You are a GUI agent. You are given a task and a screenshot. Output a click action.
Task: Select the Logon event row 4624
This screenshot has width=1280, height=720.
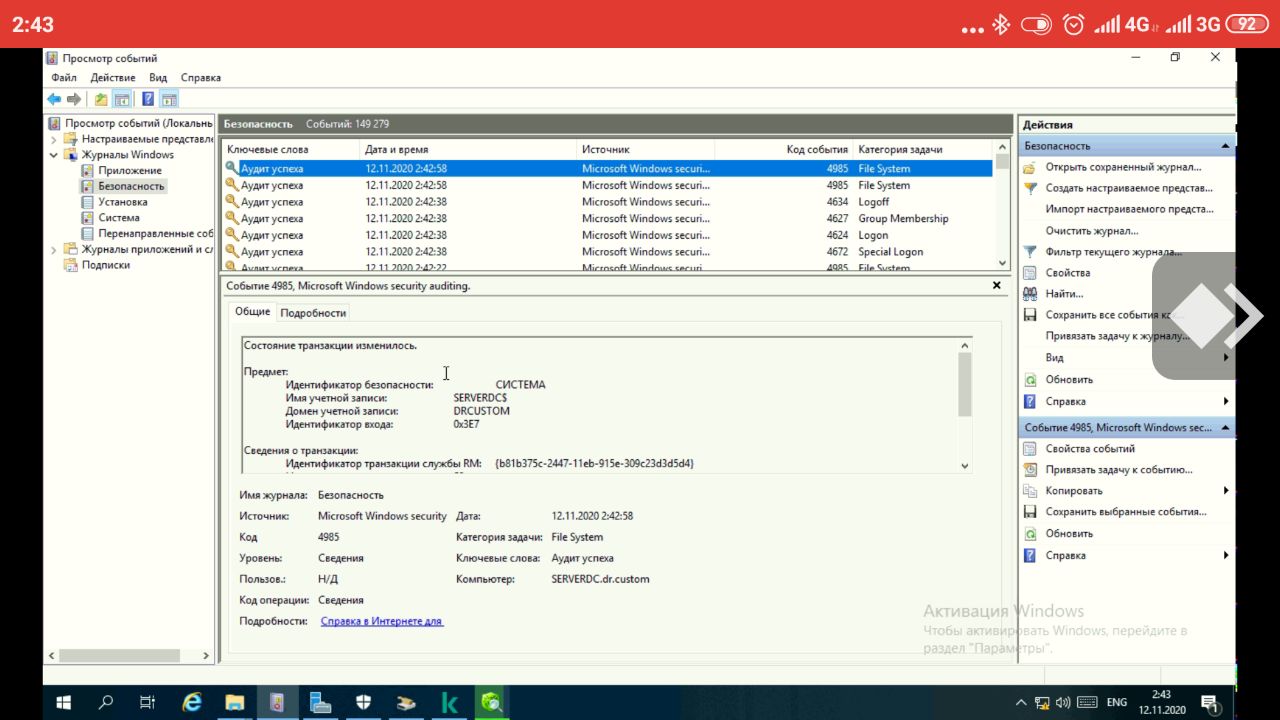coord(608,235)
